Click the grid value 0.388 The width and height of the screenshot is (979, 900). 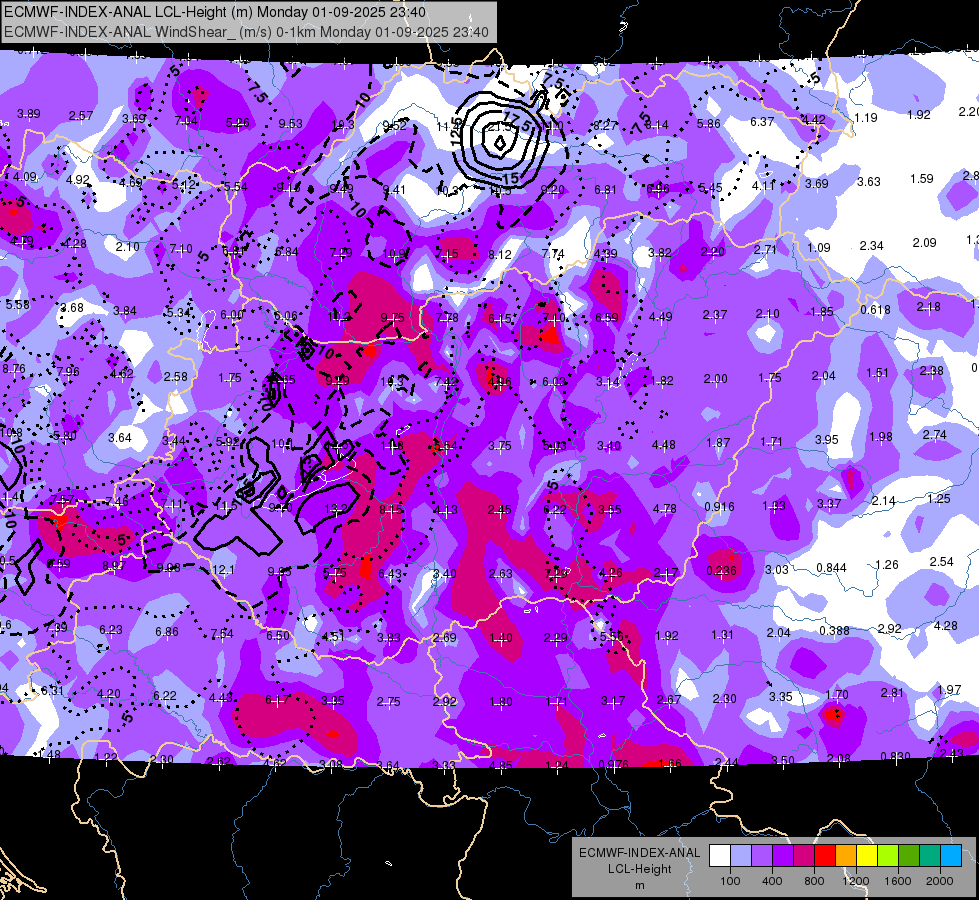(834, 630)
